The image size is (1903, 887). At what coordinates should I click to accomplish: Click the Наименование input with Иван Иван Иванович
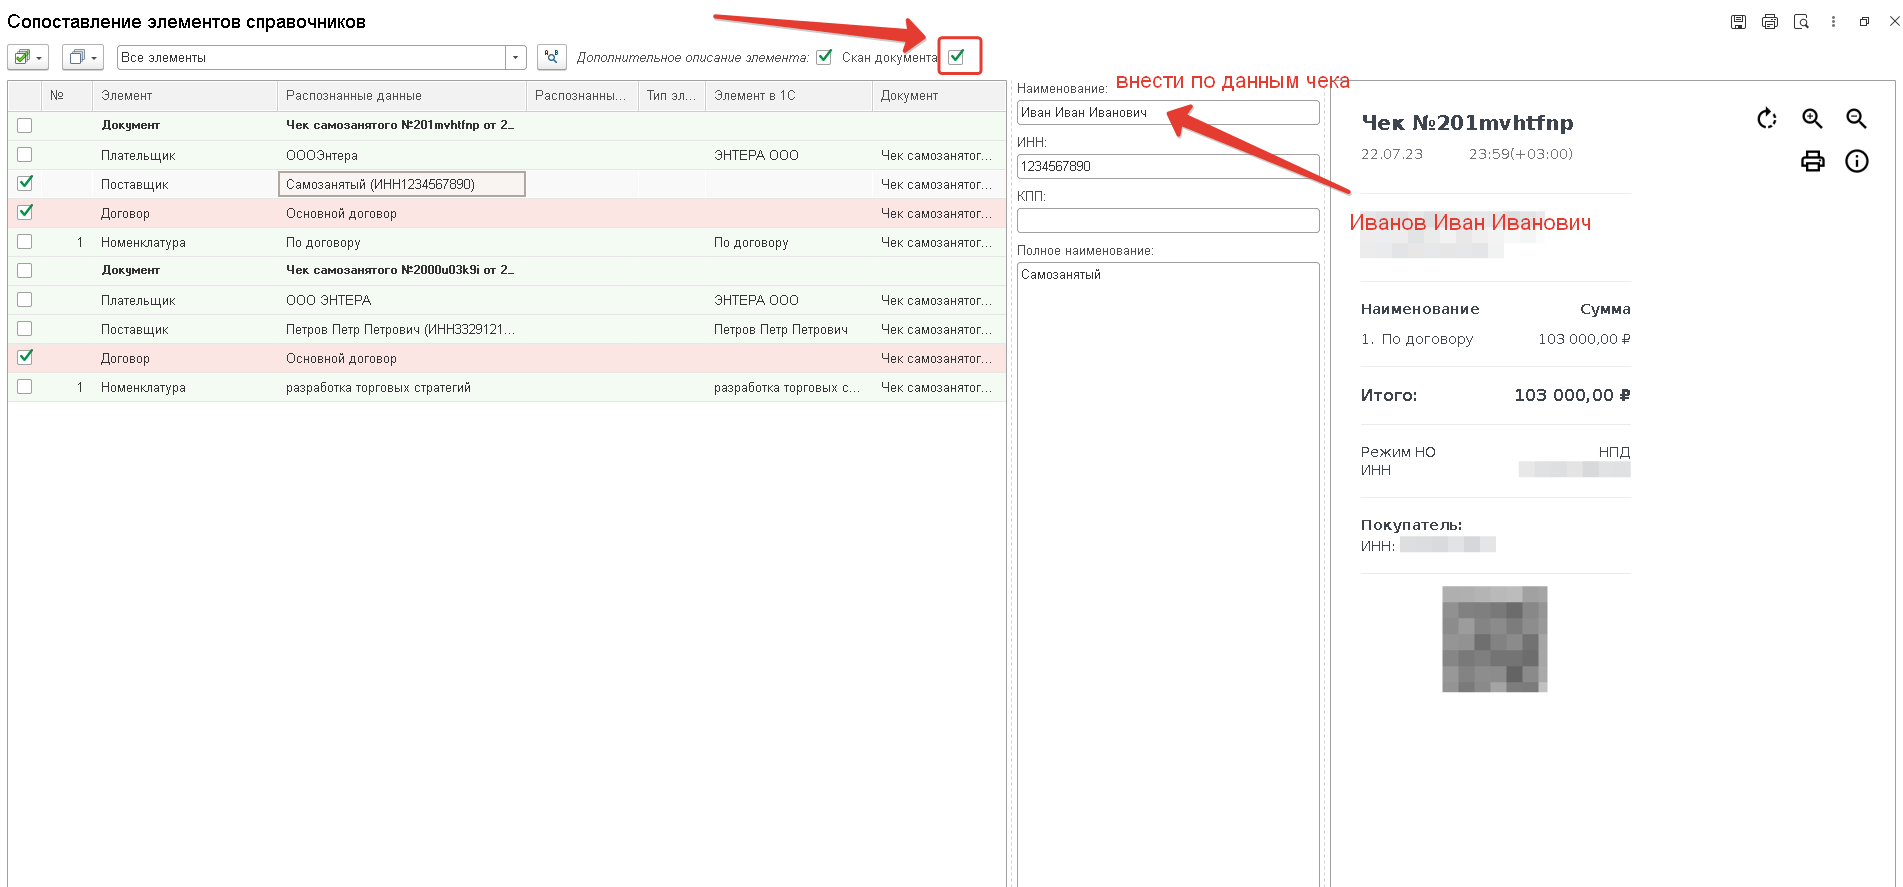[1168, 113]
